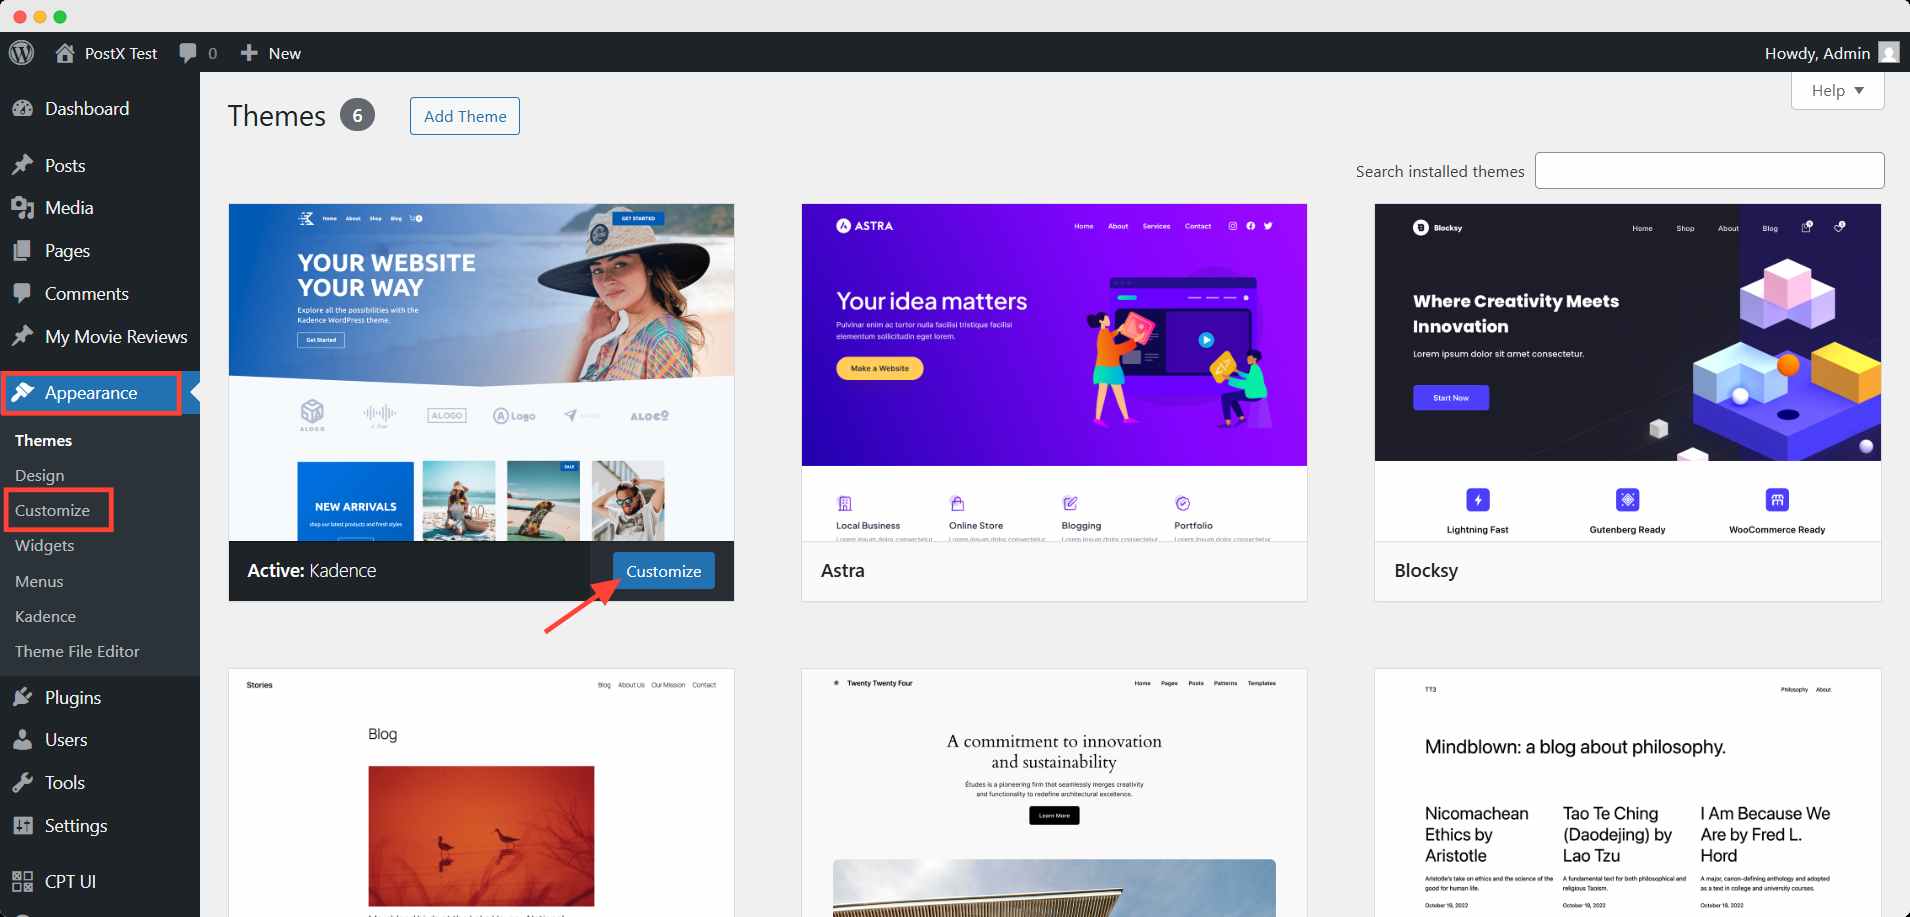
Task: Click the Add Theme button
Action: point(465,116)
